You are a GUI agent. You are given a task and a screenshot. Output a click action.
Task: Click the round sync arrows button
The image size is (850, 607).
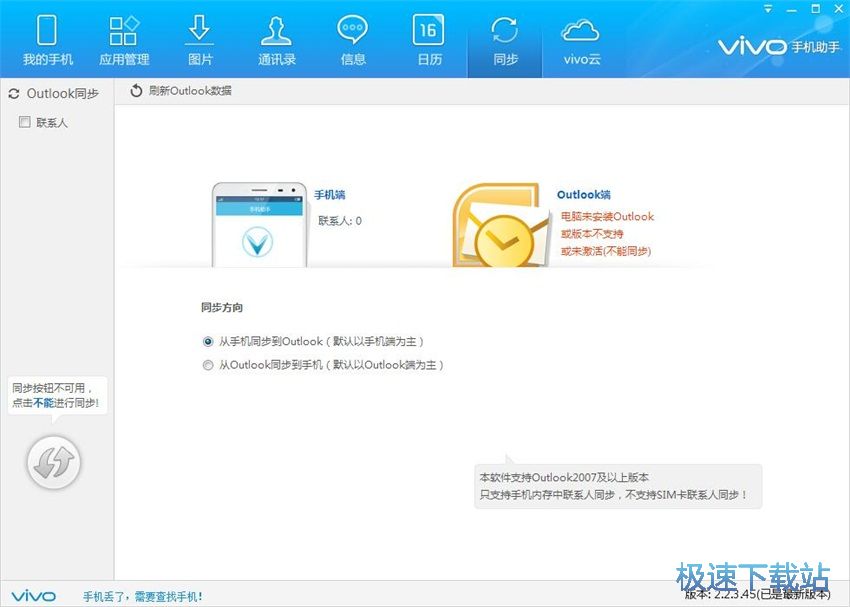[x=54, y=462]
